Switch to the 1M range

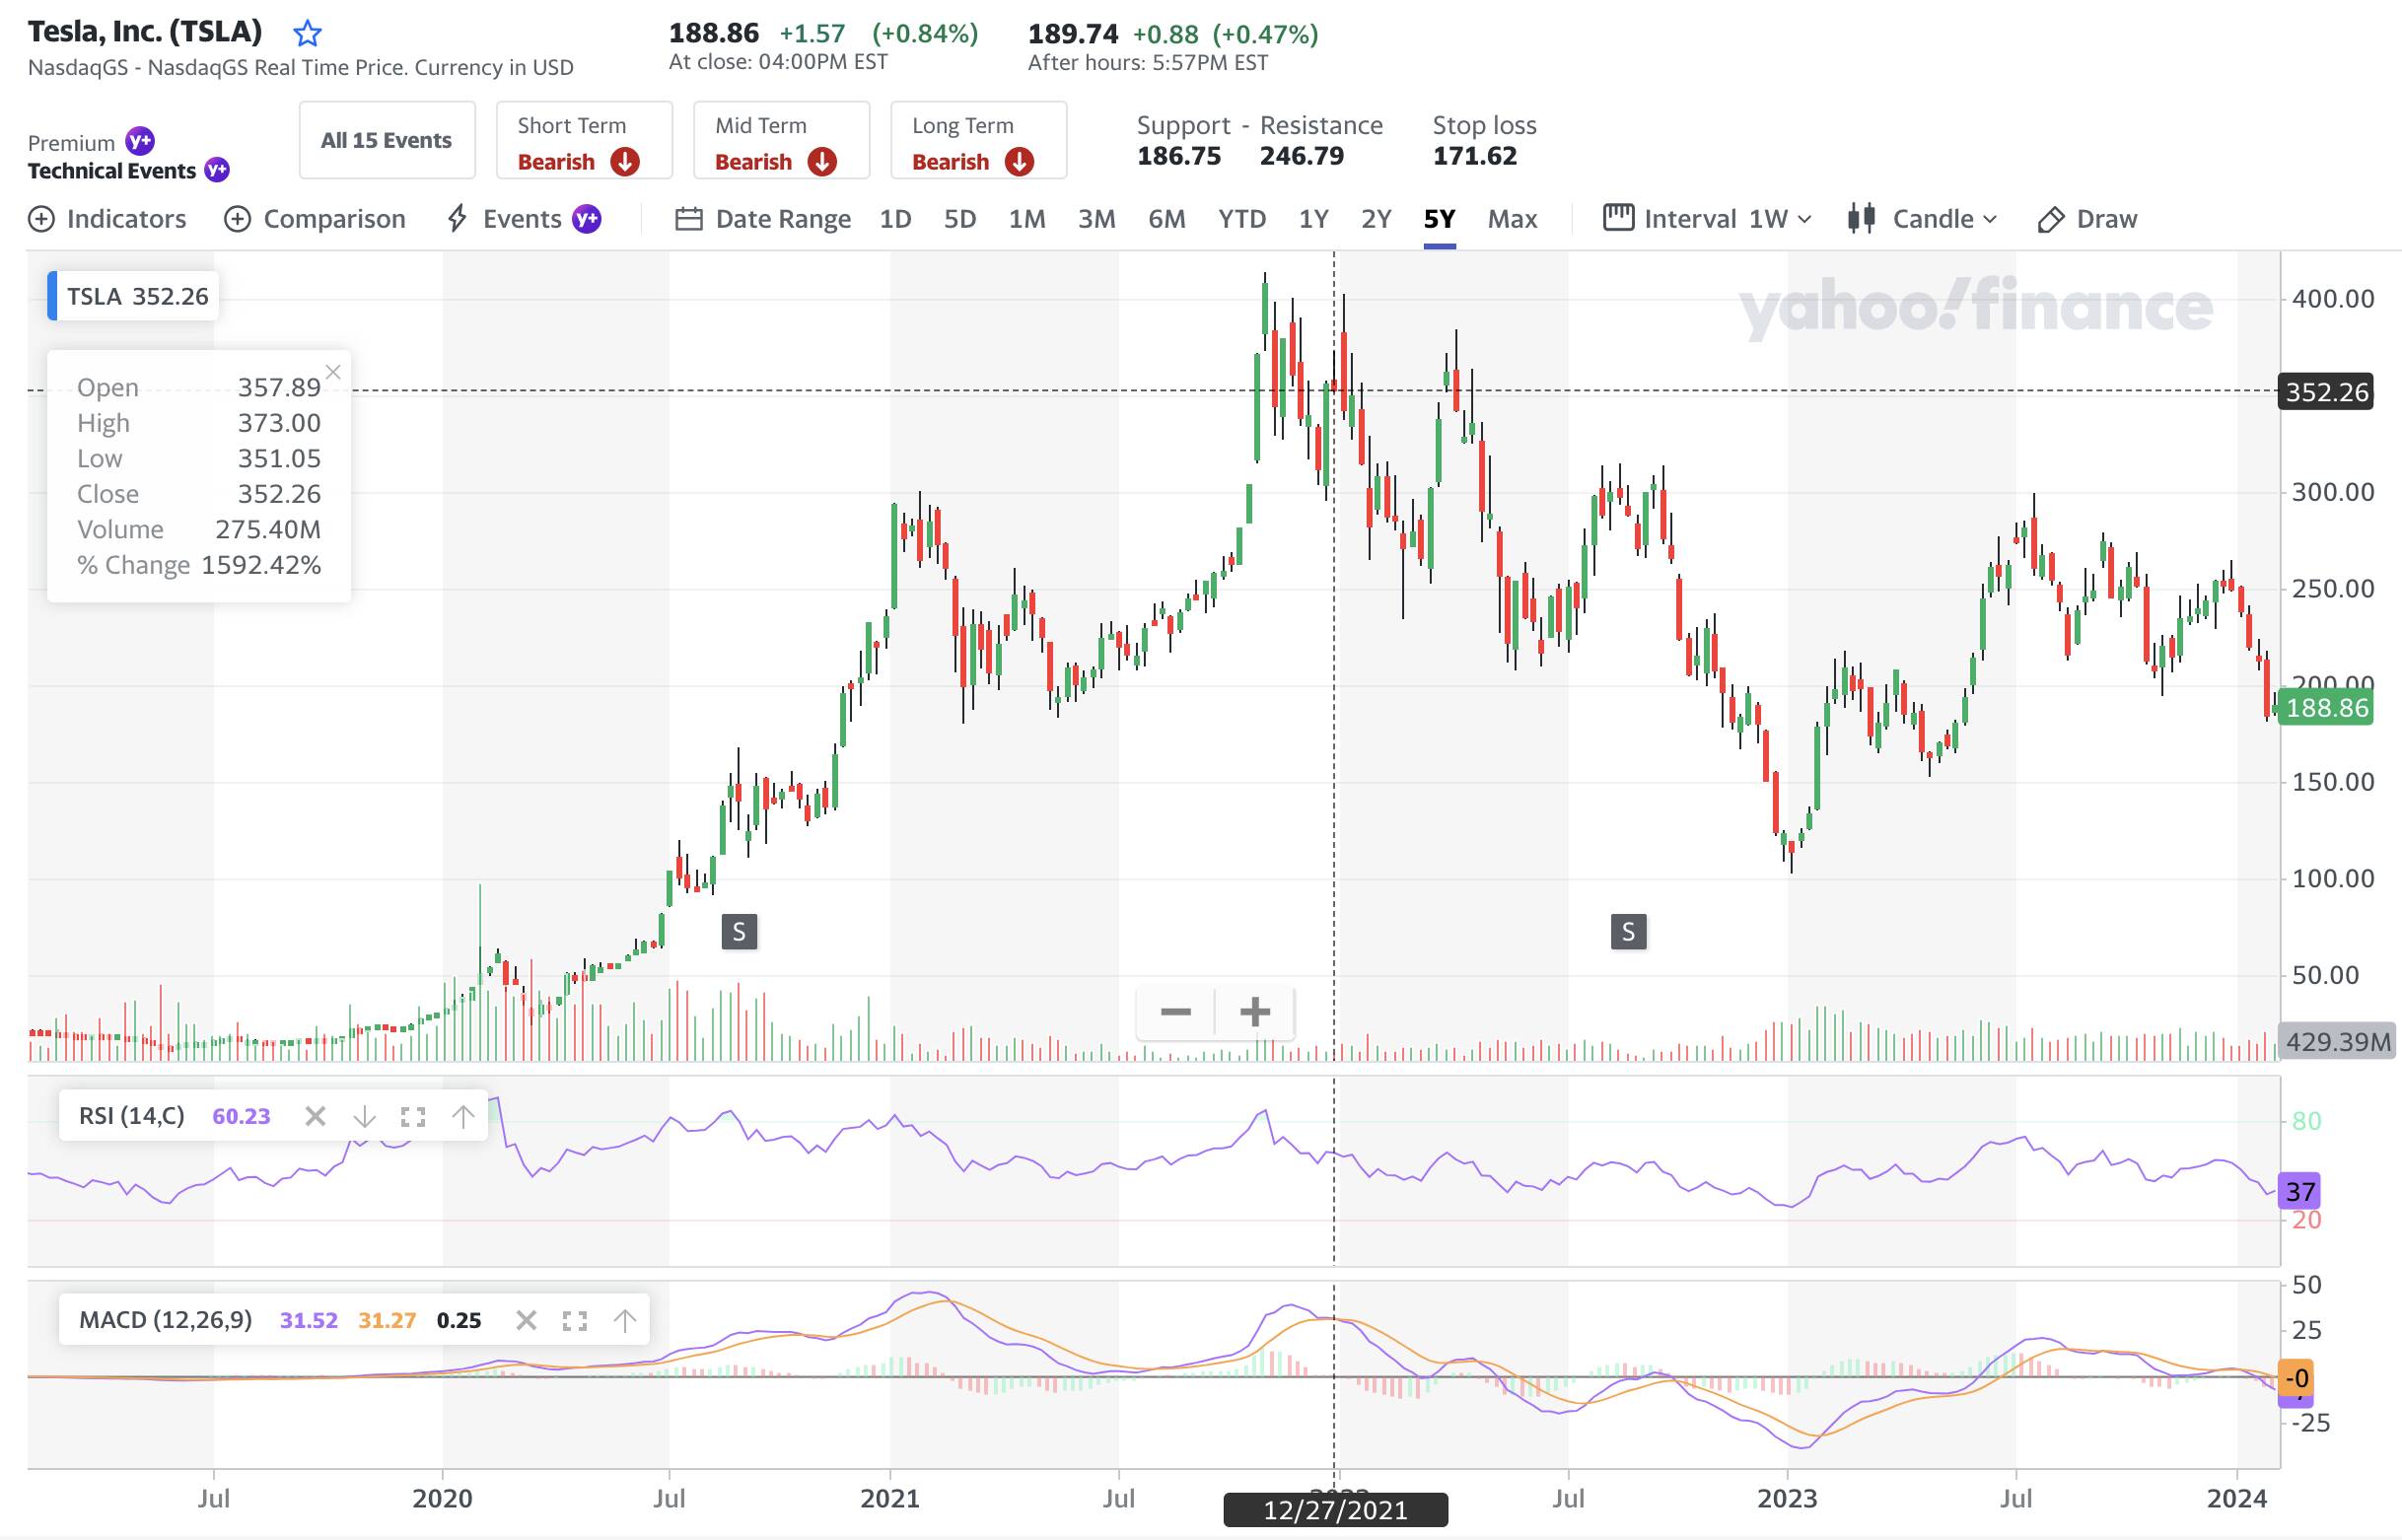(1027, 219)
